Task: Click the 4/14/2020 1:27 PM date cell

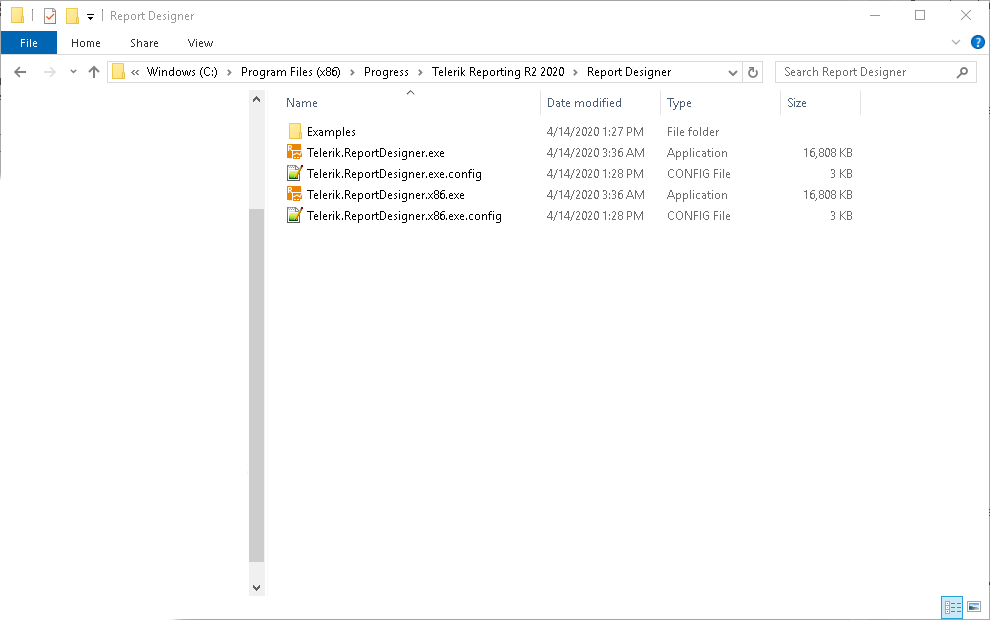Action: (595, 131)
